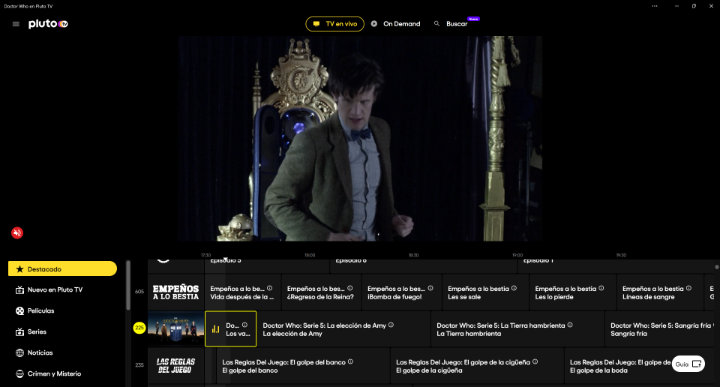The width and height of the screenshot is (720, 387).
Task: Select the Destacado category
Action: (62, 269)
